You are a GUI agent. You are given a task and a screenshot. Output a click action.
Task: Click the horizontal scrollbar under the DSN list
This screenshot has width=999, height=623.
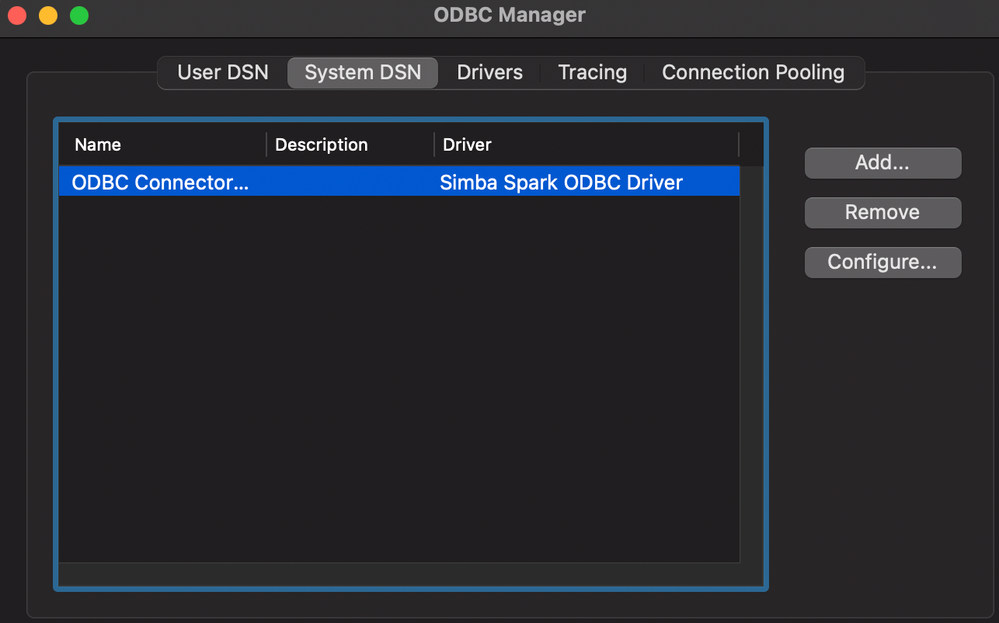coord(400,575)
